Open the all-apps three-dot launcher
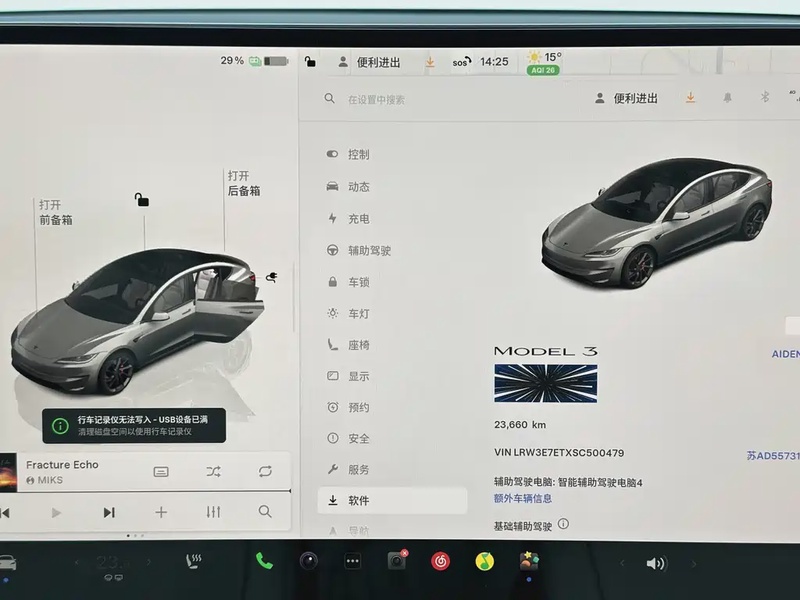This screenshot has width=800, height=600. click(x=352, y=561)
